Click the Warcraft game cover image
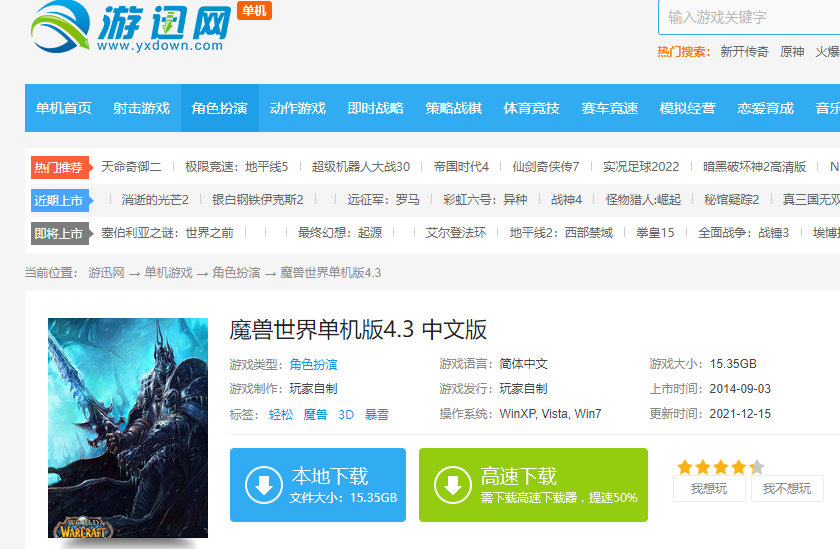Screen dimensions: 840x549 (x=128, y=428)
